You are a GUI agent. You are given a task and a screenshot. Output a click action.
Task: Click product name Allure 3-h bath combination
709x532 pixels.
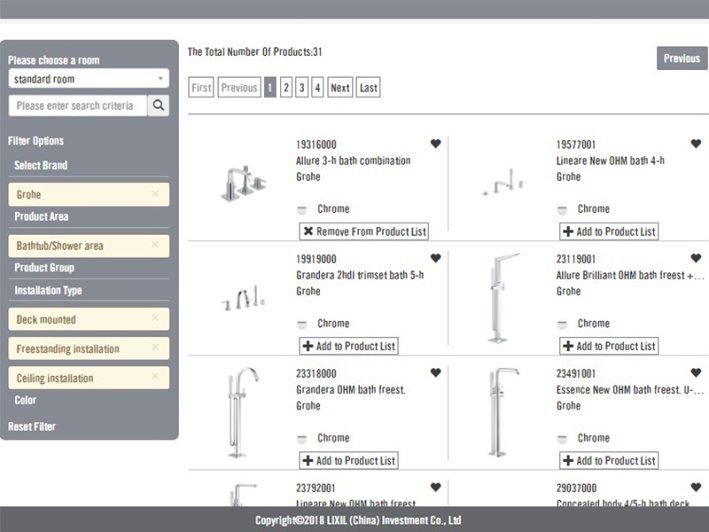point(353,160)
